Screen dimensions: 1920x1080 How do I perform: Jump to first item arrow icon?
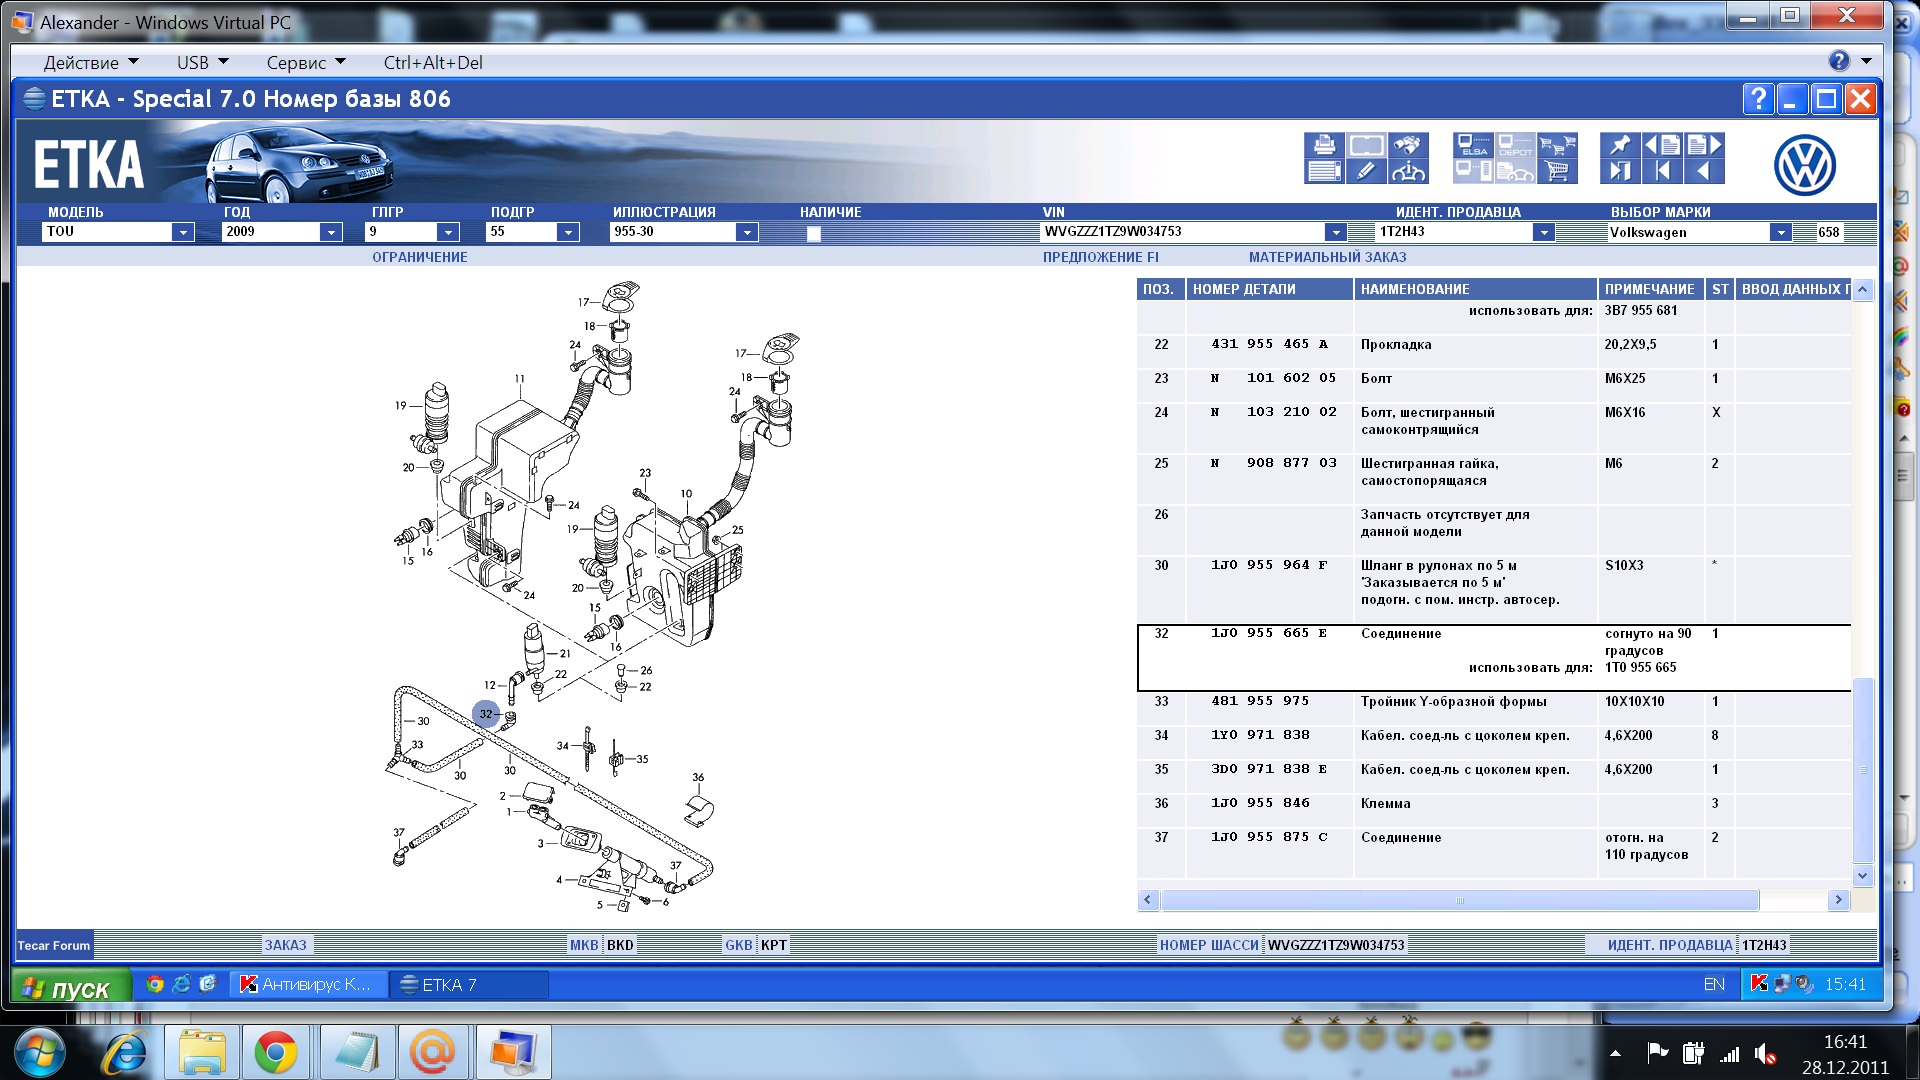1662,171
